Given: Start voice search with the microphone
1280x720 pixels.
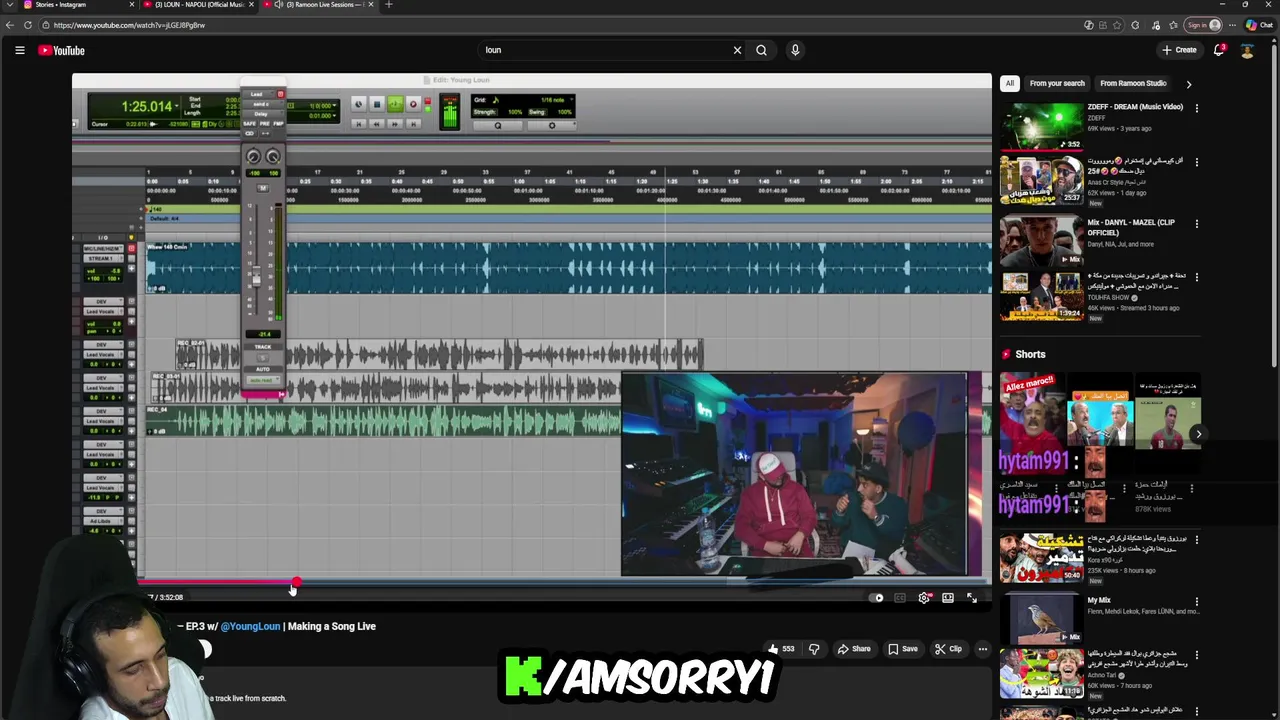Looking at the screenshot, I should click(795, 50).
